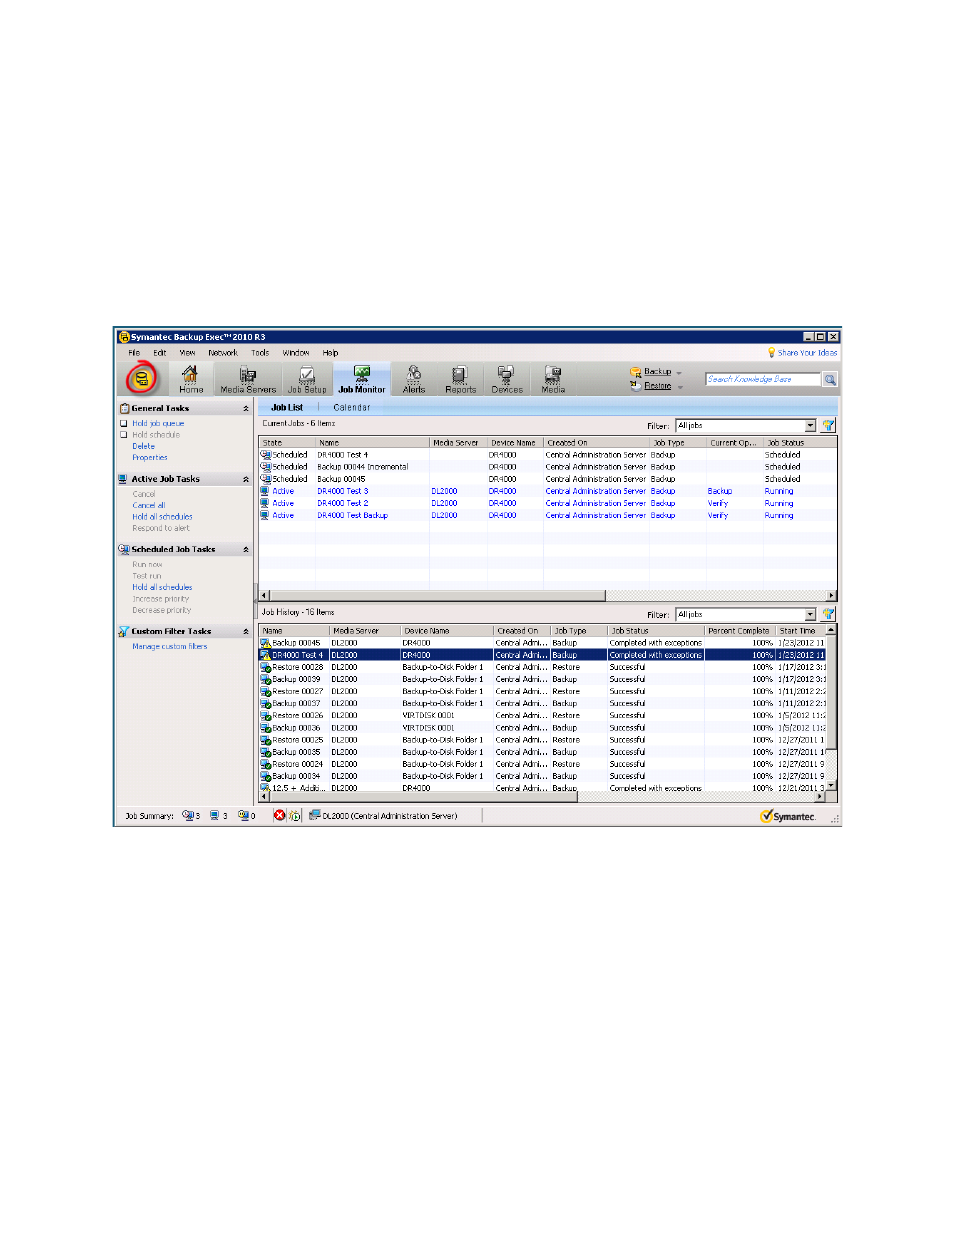This screenshot has width=954, height=1235.
Task: Open the Edit menu
Action: 160,352
